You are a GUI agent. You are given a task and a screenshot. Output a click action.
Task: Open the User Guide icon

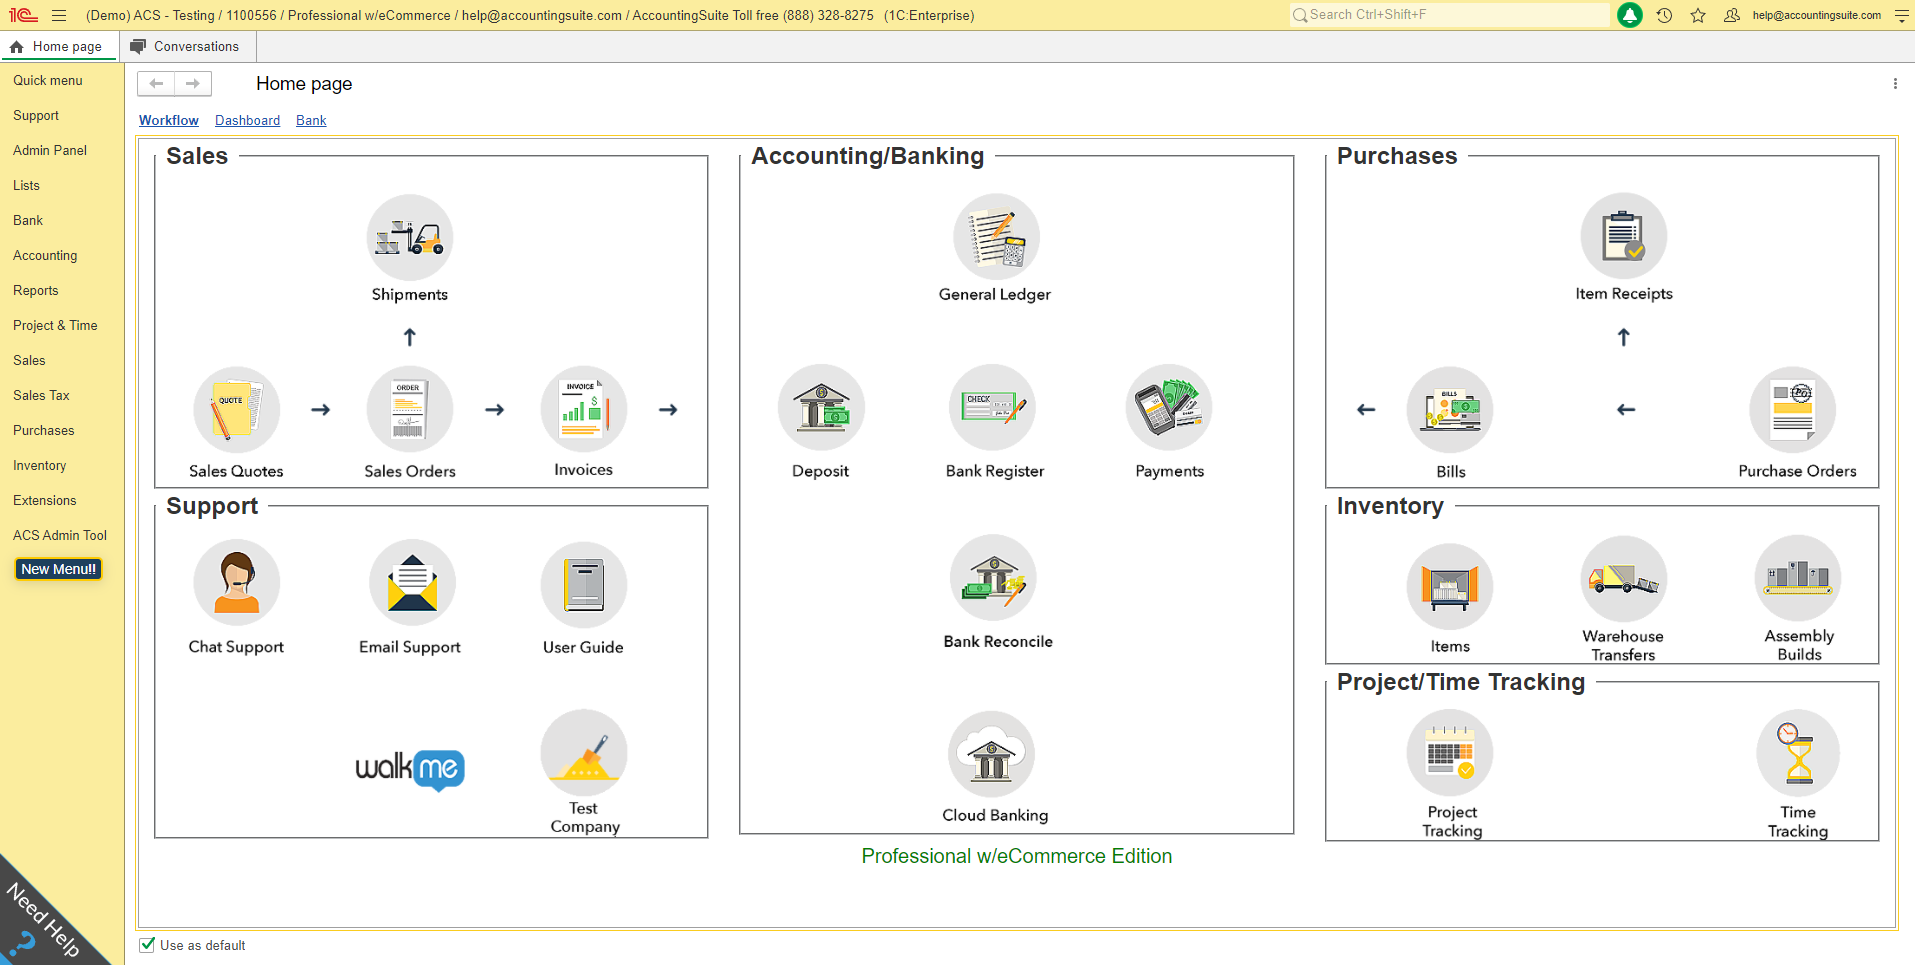pyautogui.click(x=584, y=585)
